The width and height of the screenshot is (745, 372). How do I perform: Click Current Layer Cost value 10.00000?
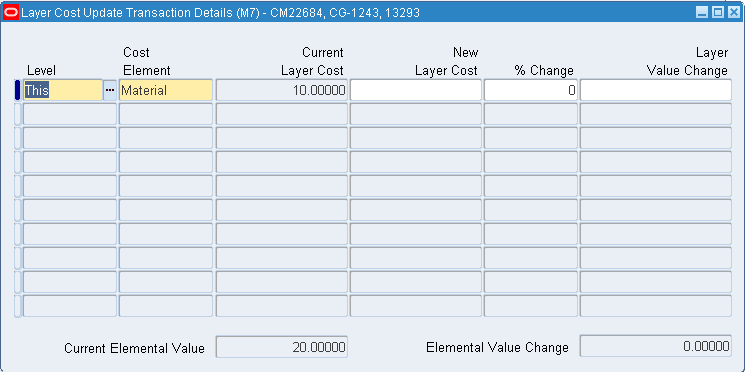click(282, 90)
